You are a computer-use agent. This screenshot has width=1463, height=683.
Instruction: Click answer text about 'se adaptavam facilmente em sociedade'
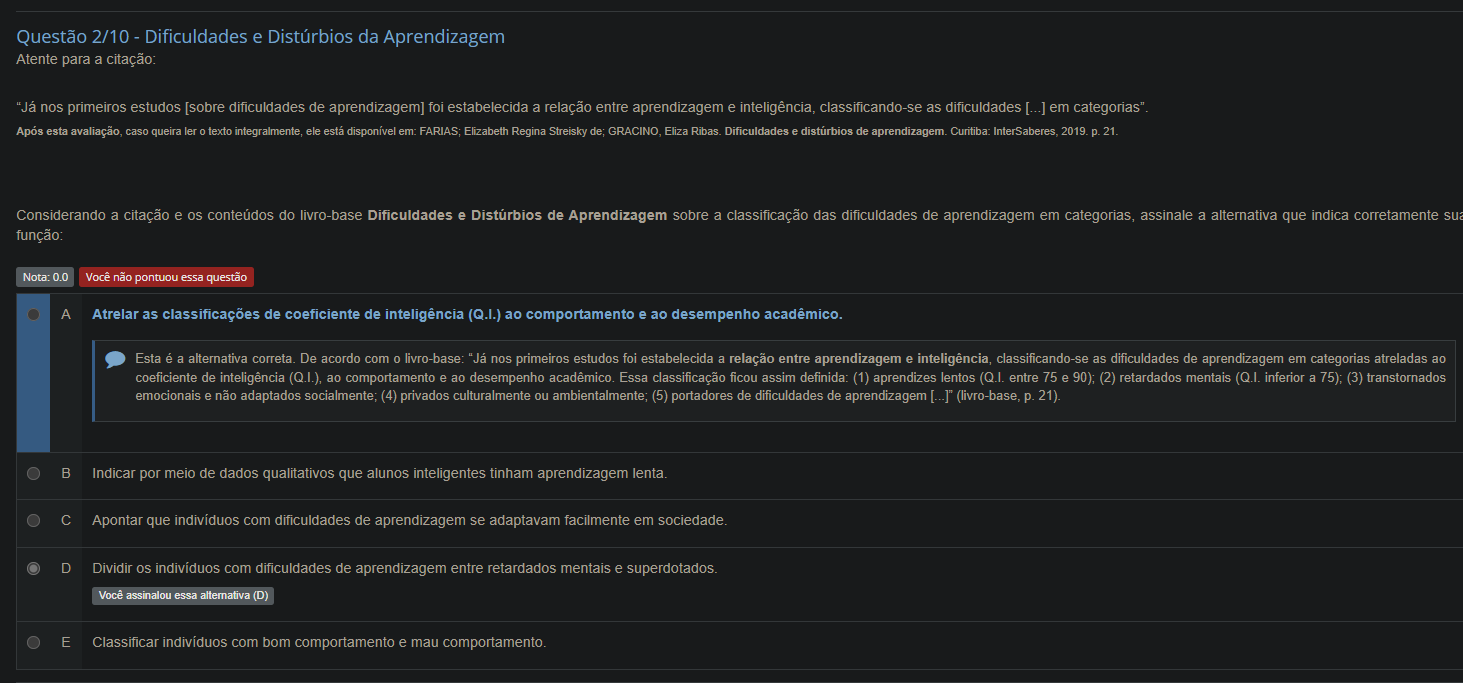click(409, 521)
